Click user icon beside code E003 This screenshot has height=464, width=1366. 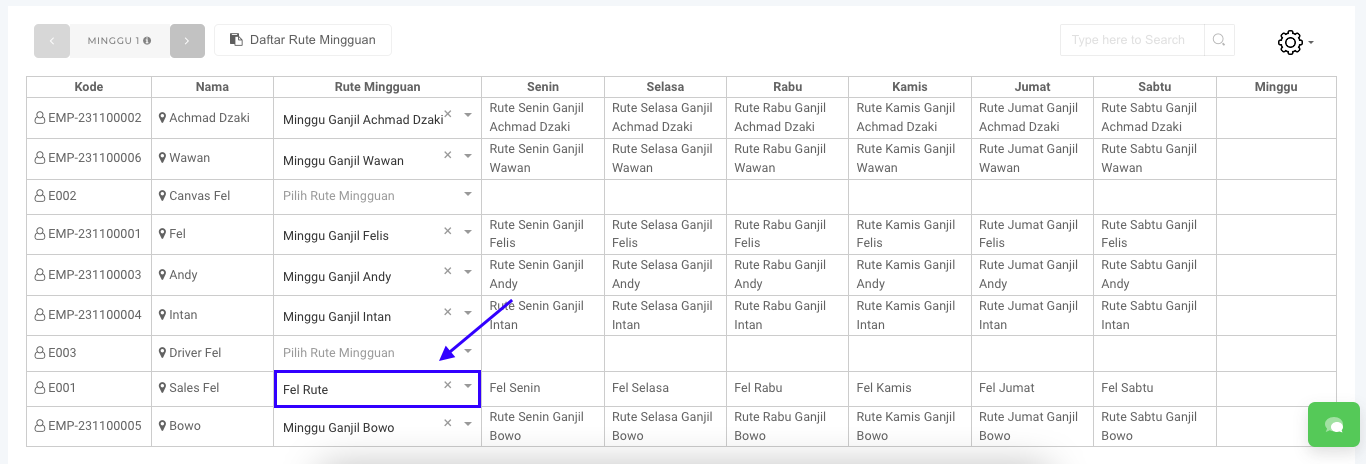[x=40, y=353]
